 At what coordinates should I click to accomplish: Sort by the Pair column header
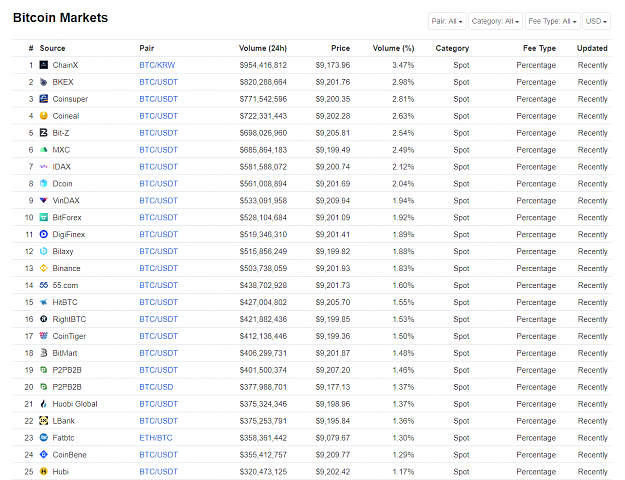click(x=147, y=48)
